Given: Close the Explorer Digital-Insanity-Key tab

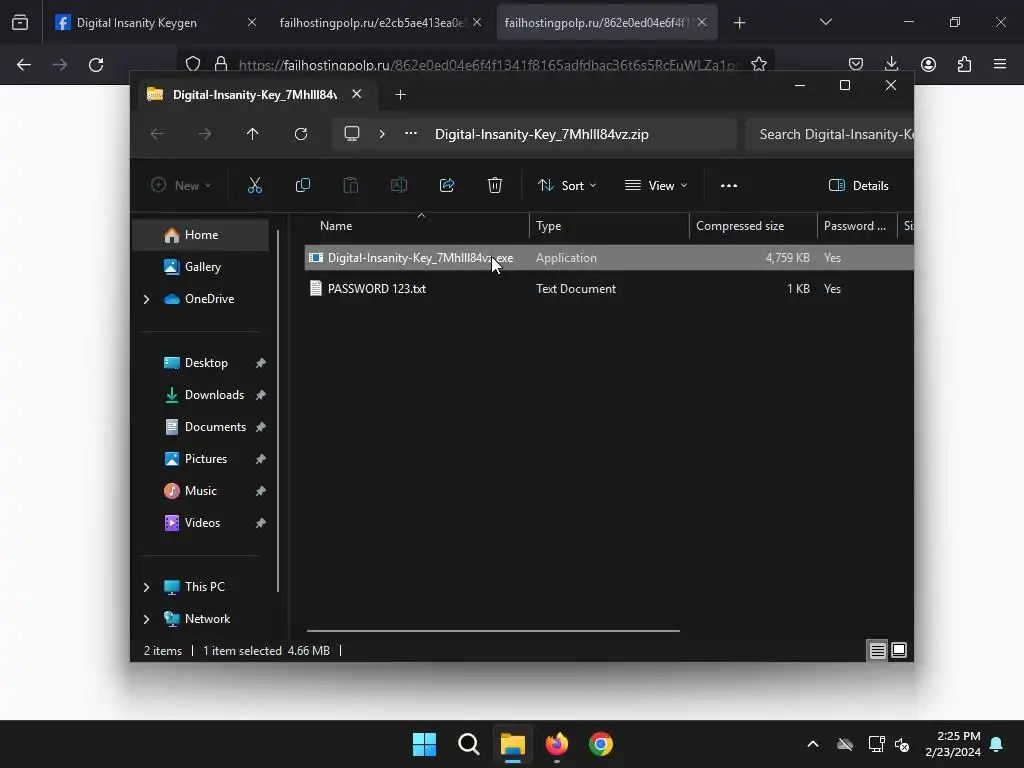Looking at the screenshot, I should pos(357,94).
